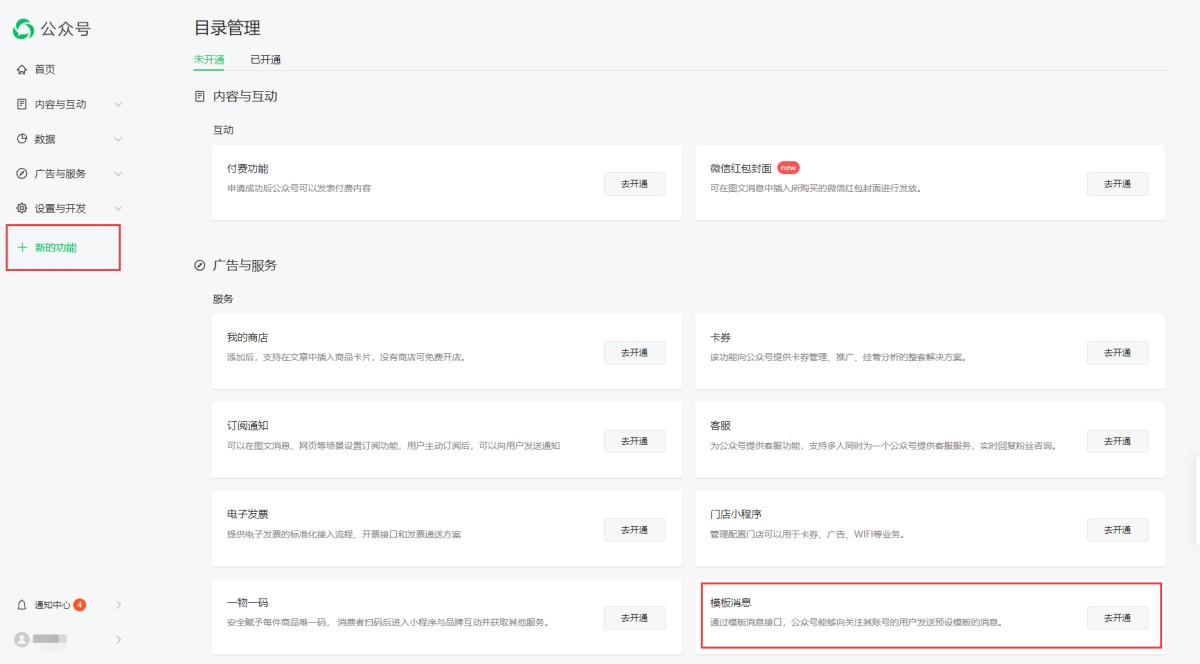
Task: Click the user avatar icon at bottom left
Action: [x=22, y=639]
